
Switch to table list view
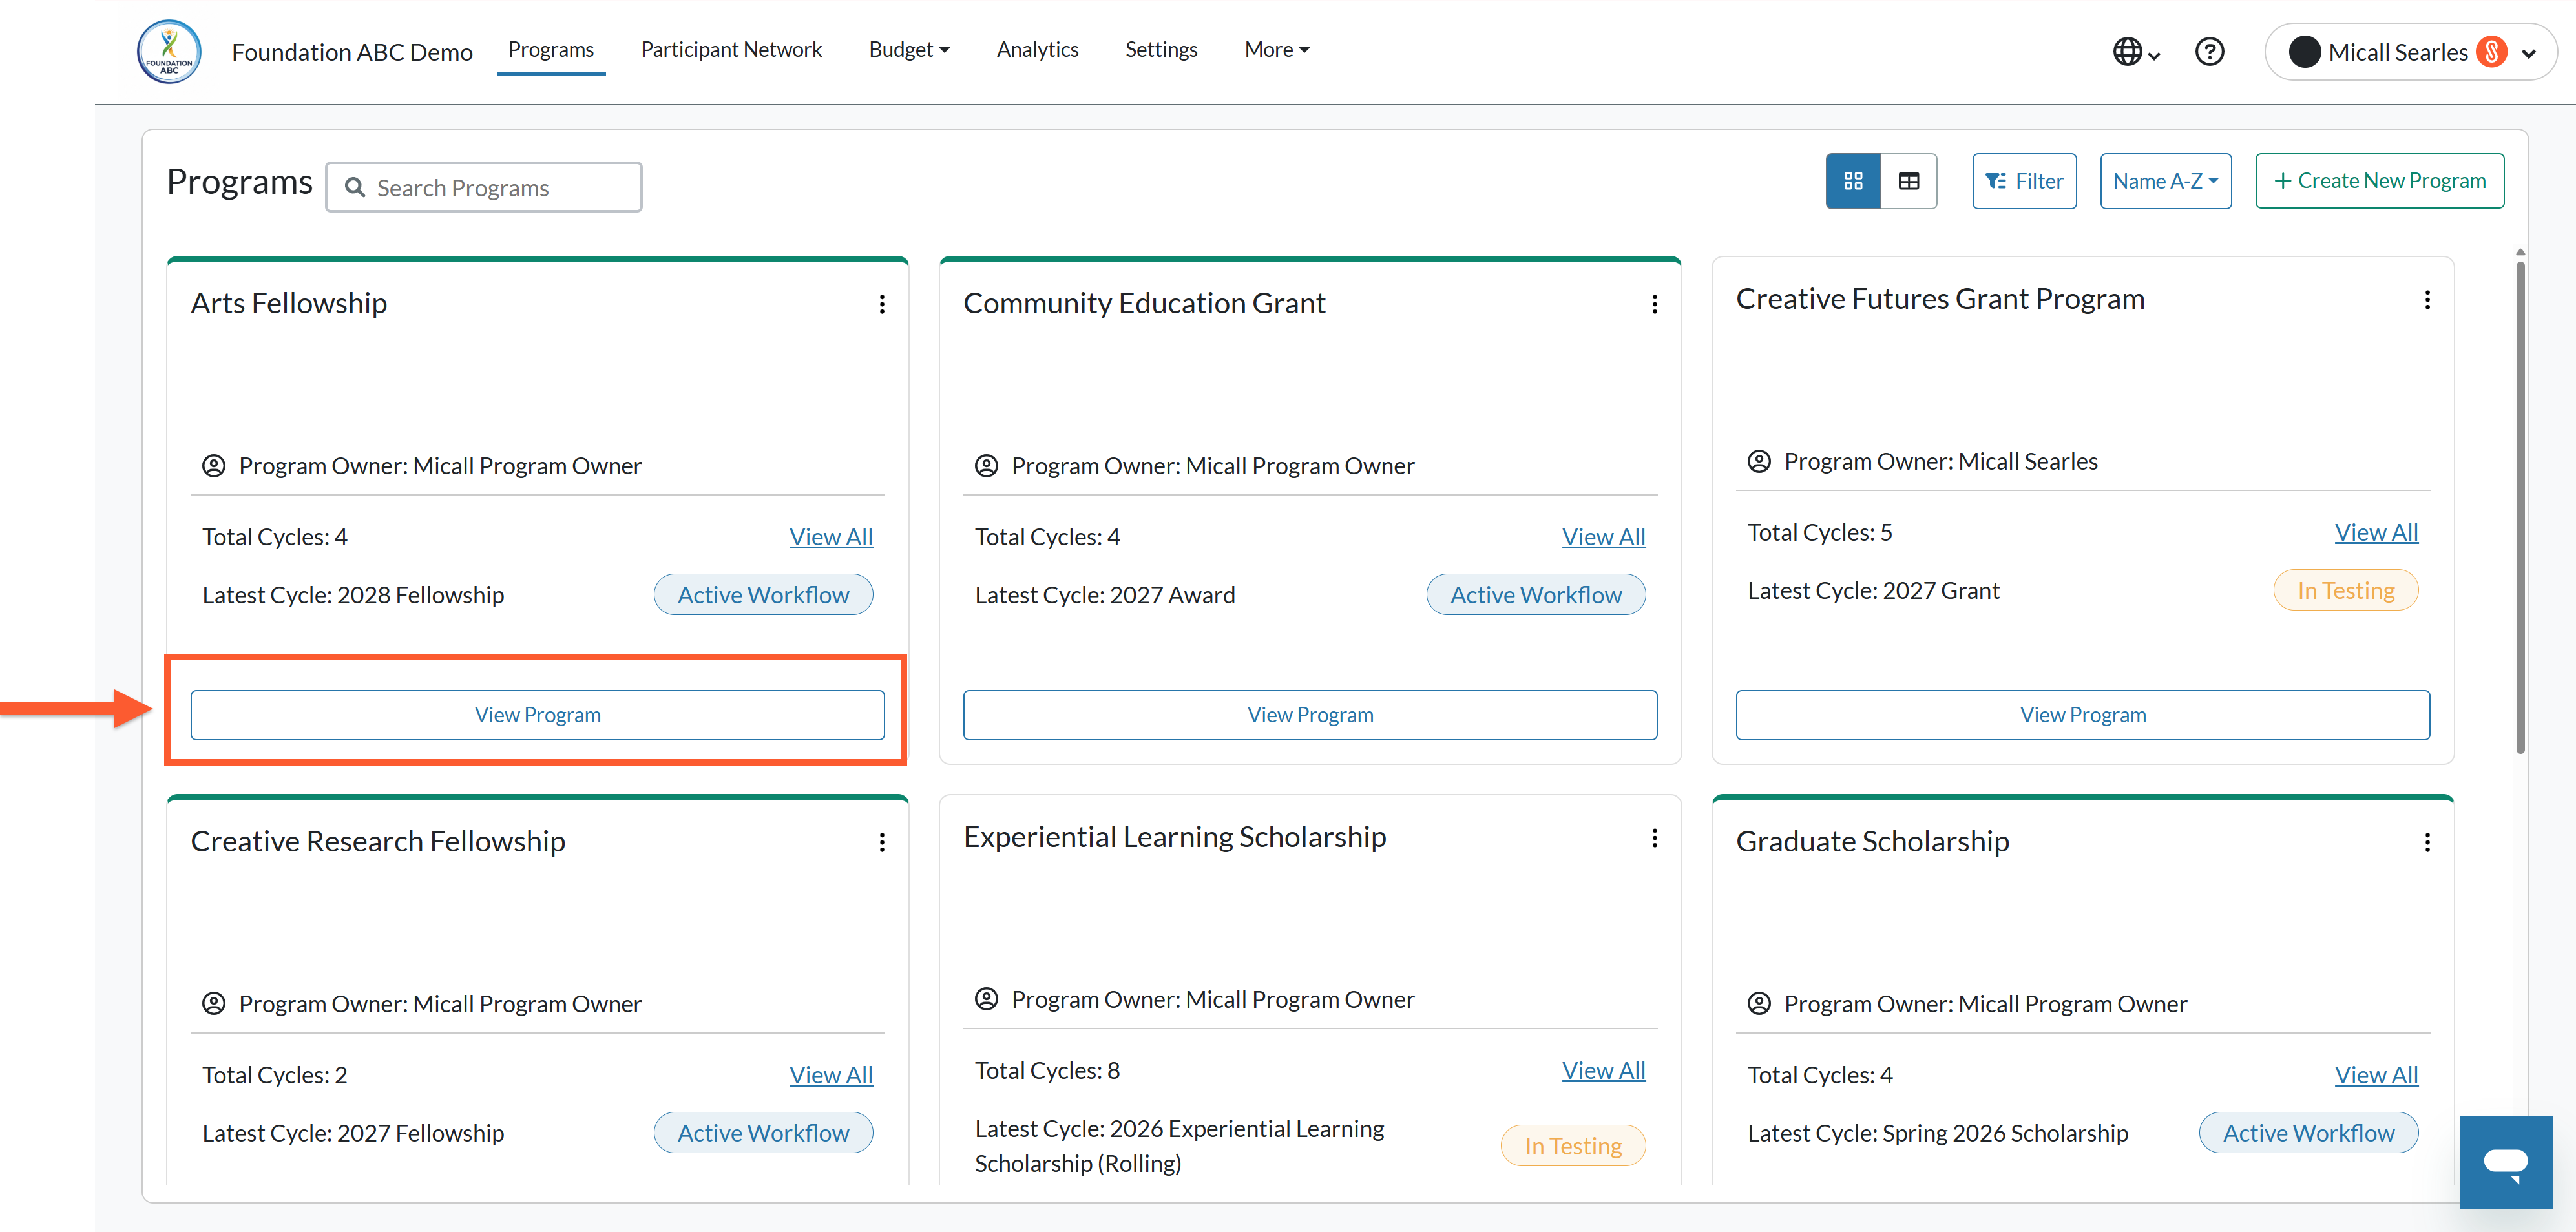[1909, 181]
